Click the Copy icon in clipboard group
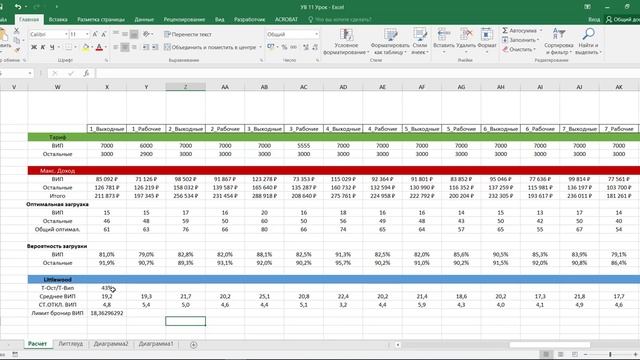The width and height of the screenshot is (640, 360). pyautogui.click(x=17, y=40)
